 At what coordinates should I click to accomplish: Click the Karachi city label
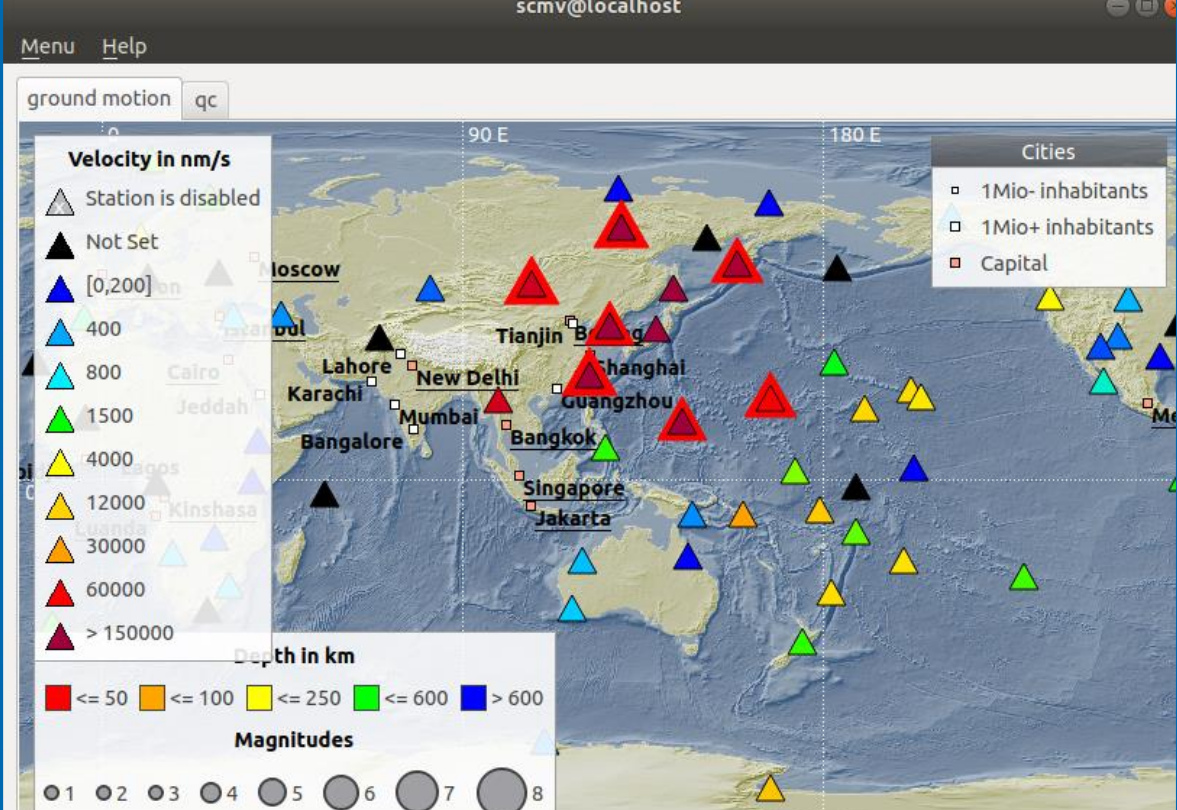(x=325, y=393)
